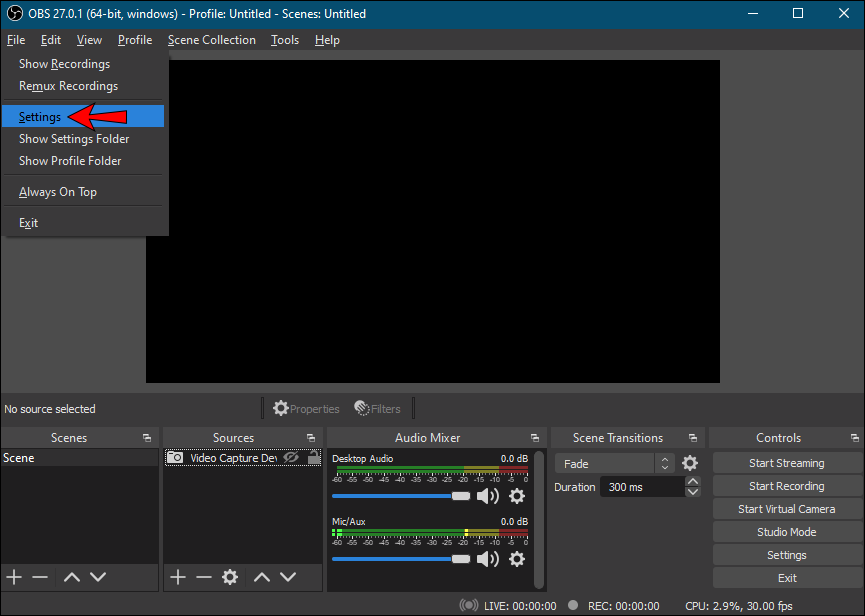Open Mic/Aux gear settings

pyautogui.click(x=516, y=559)
